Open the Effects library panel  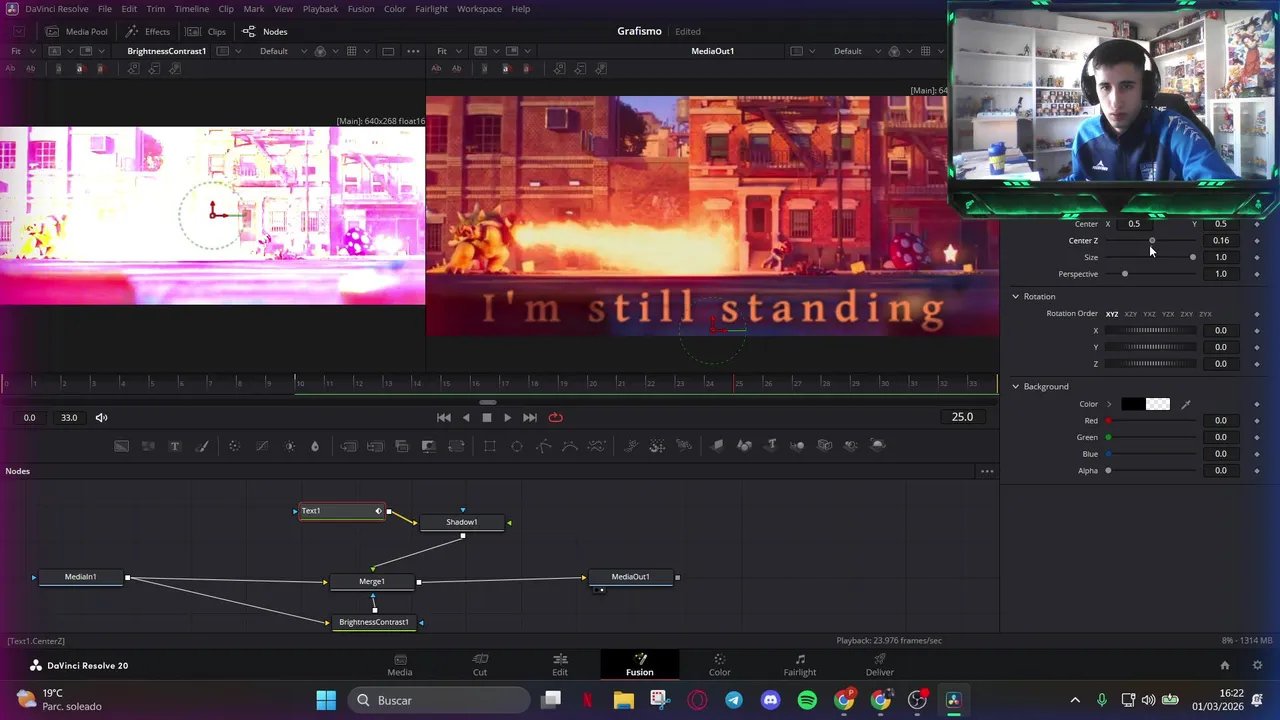[x=148, y=31]
